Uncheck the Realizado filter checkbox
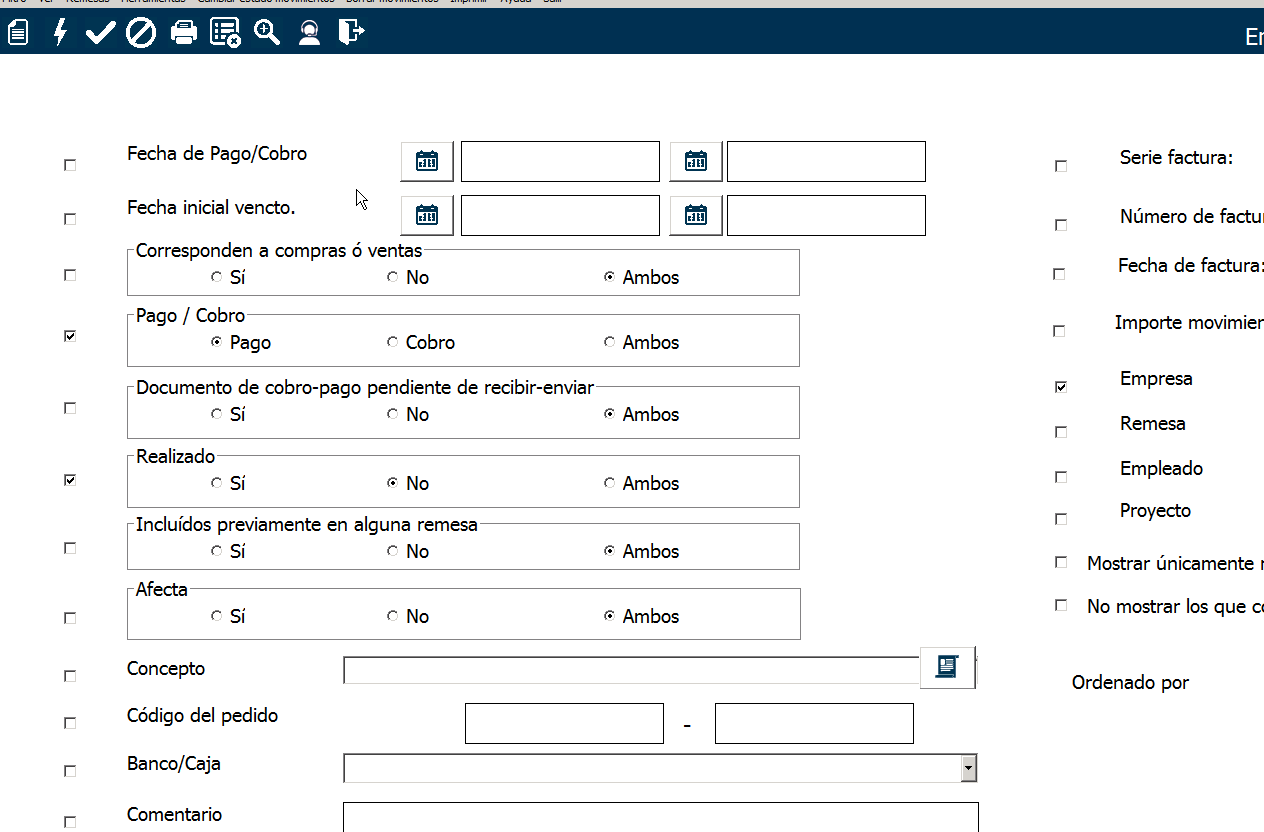The image size is (1264, 832). (x=70, y=480)
